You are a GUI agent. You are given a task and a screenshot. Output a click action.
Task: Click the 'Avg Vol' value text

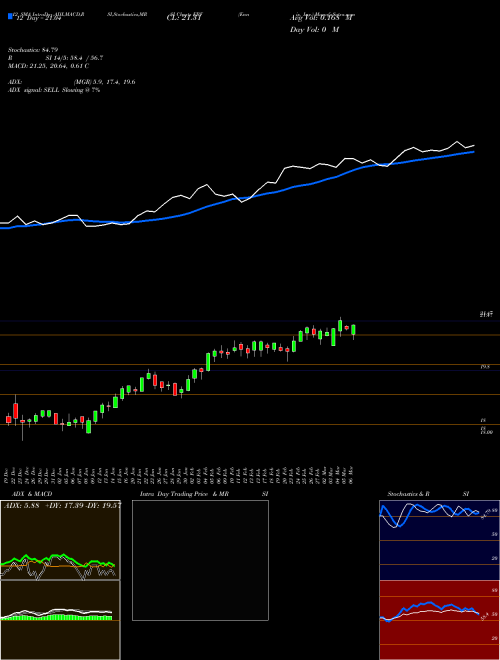pos(322,18)
